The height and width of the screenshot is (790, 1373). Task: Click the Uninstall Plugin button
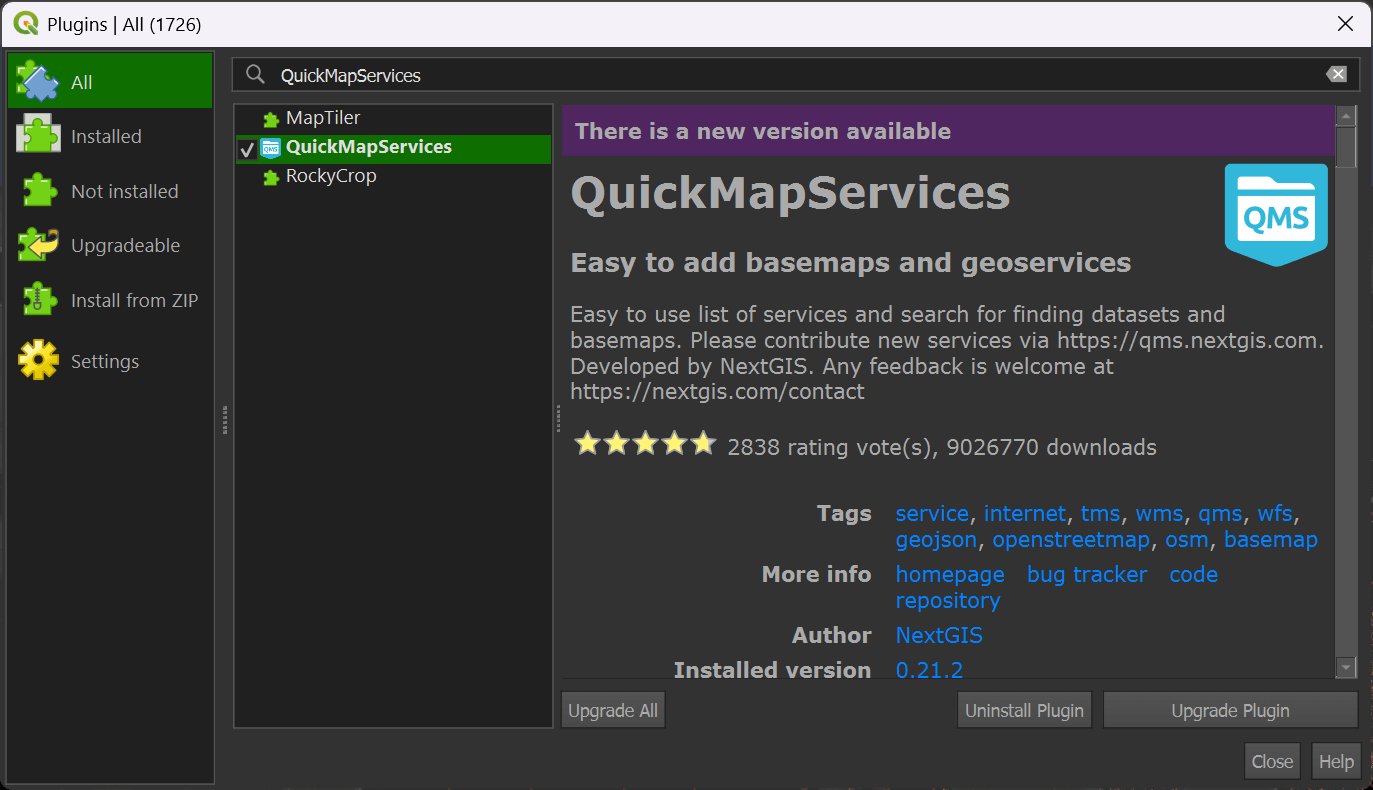click(1024, 710)
